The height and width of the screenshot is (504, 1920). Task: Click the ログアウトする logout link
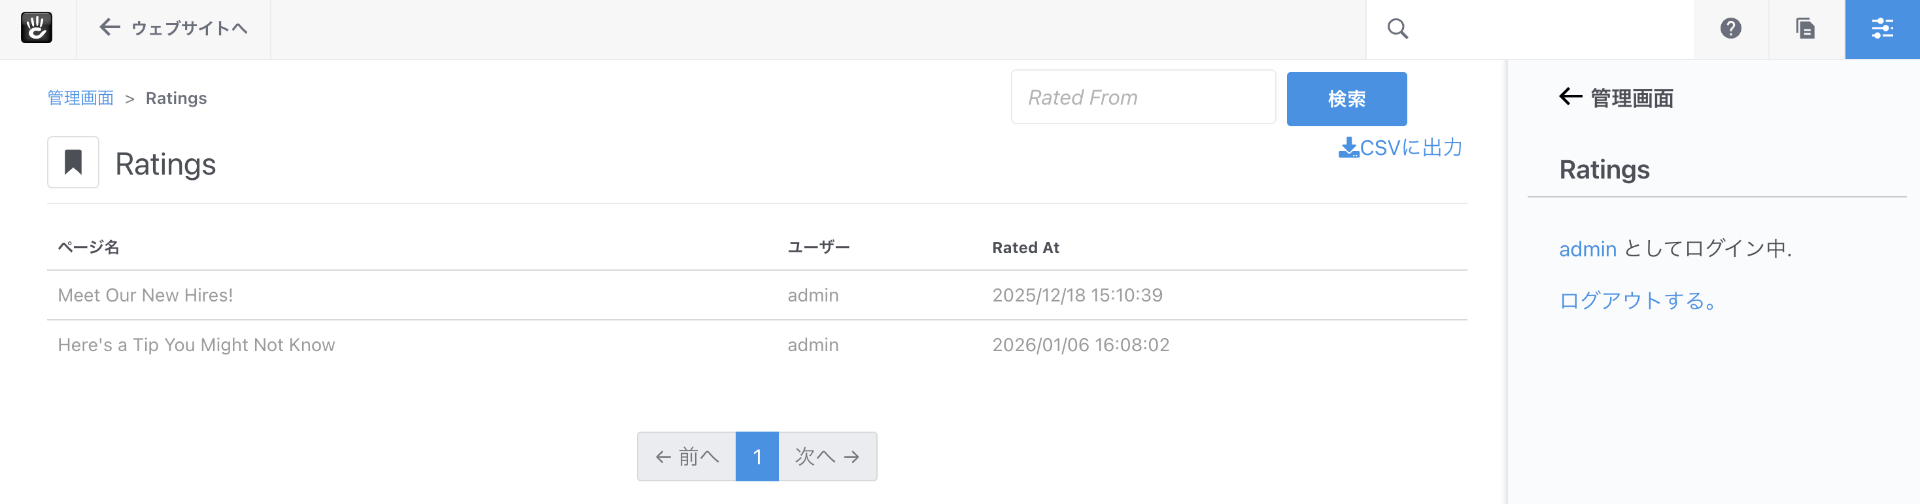point(1637,301)
